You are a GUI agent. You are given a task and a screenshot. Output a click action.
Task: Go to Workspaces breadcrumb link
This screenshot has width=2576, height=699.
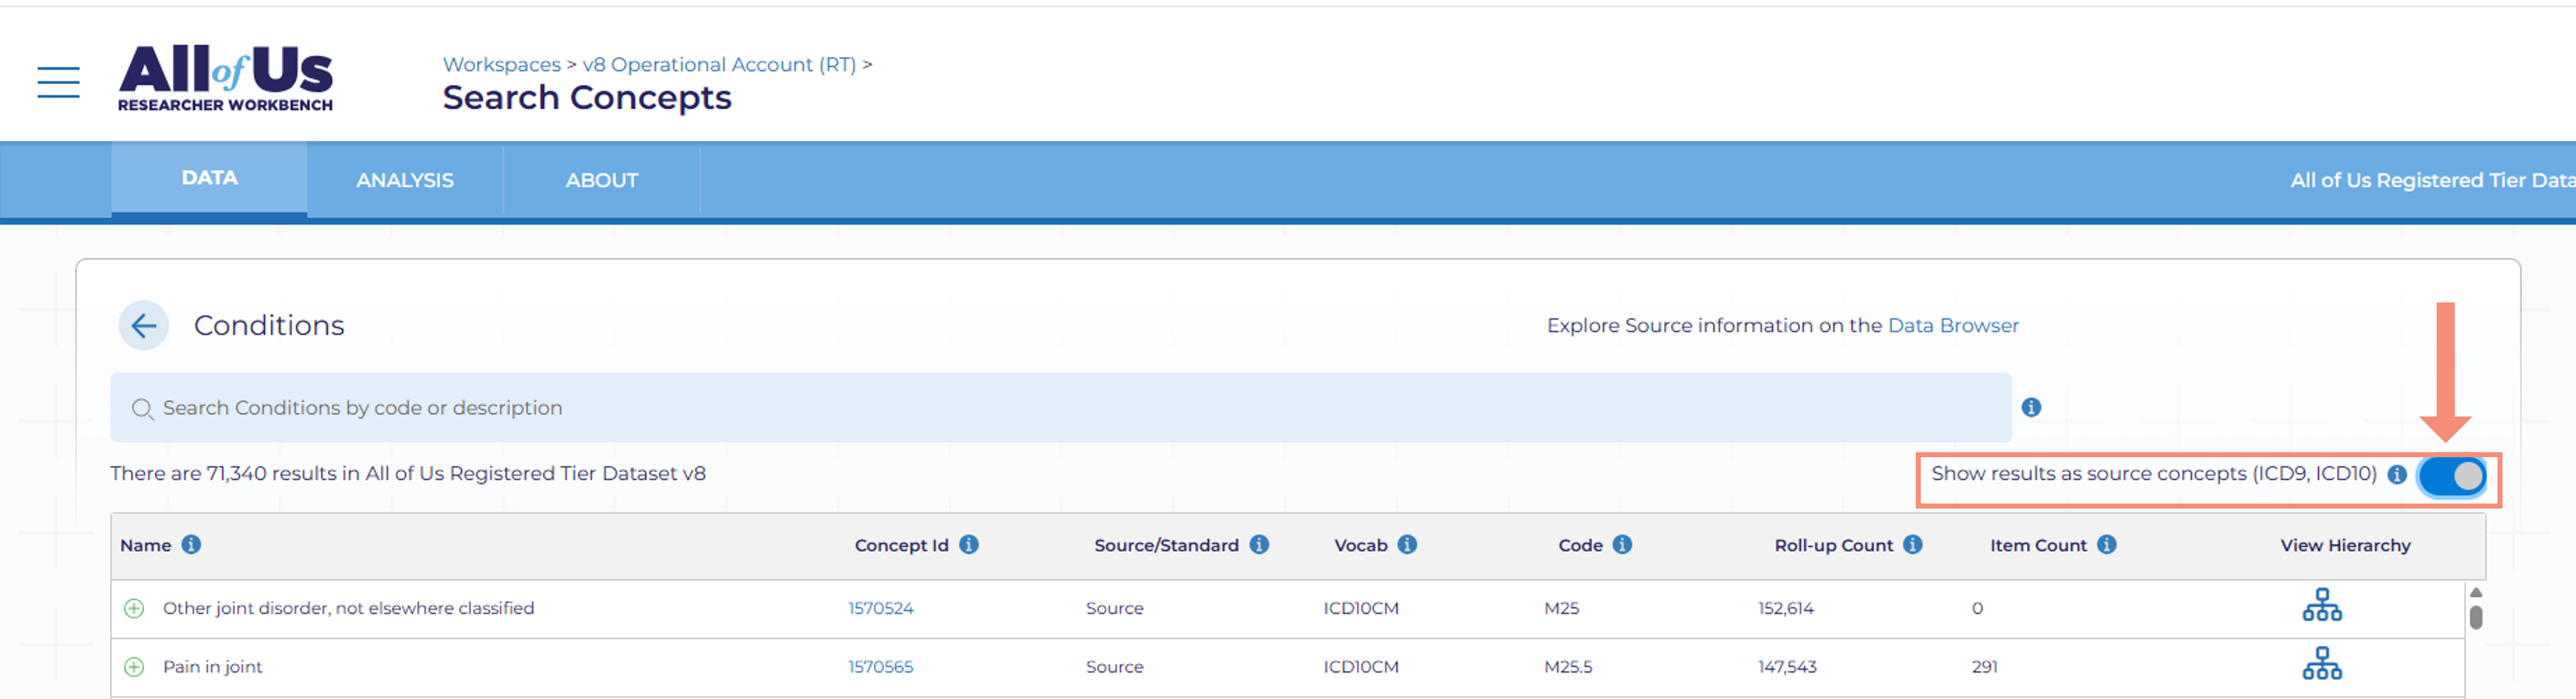tap(501, 64)
